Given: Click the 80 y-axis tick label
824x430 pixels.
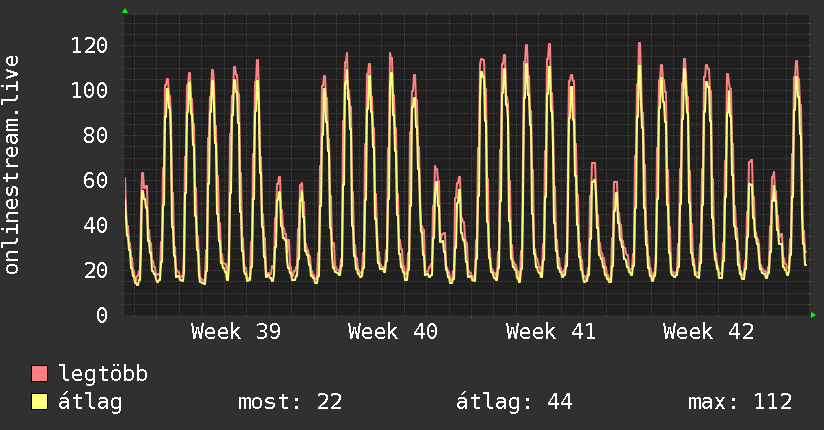Looking at the screenshot, I should tap(96, 136).
